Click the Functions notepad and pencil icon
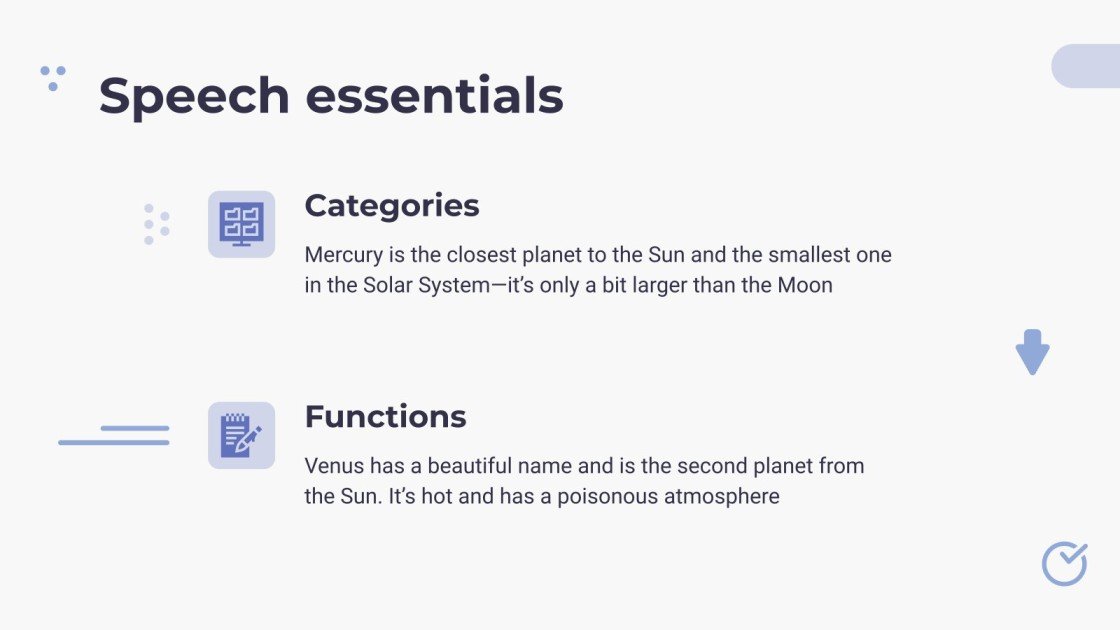Image resolution: width=1120 pixels, height=630 pixels. [x=241, y=435]
